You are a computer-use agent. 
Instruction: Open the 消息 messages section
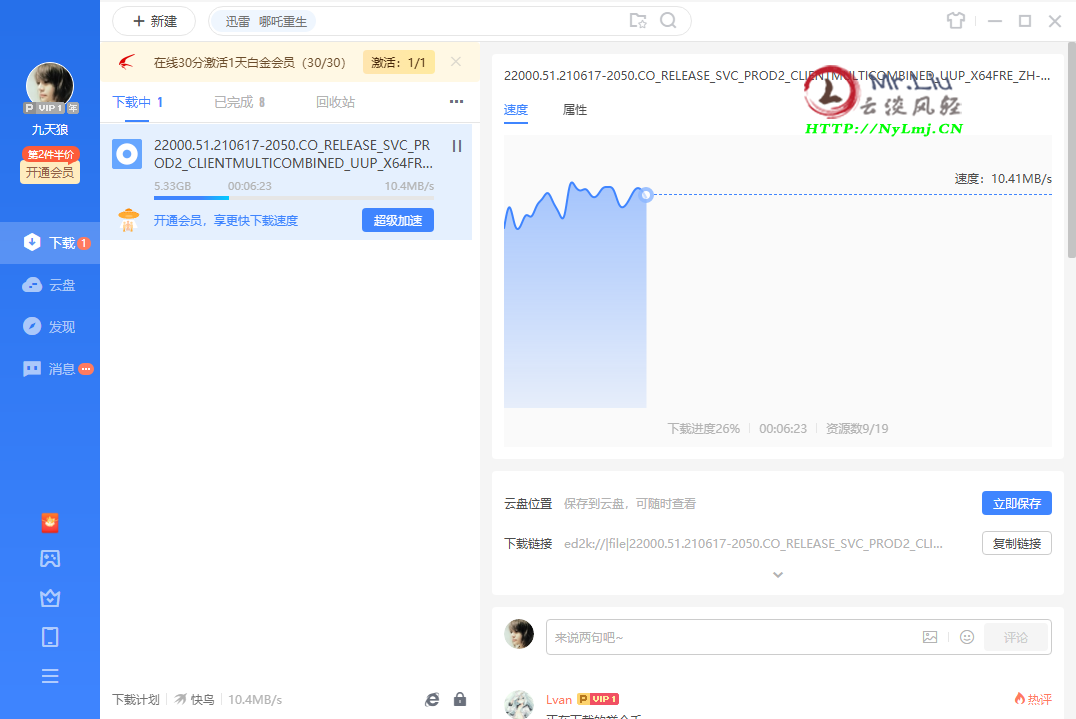click(50, 369)
